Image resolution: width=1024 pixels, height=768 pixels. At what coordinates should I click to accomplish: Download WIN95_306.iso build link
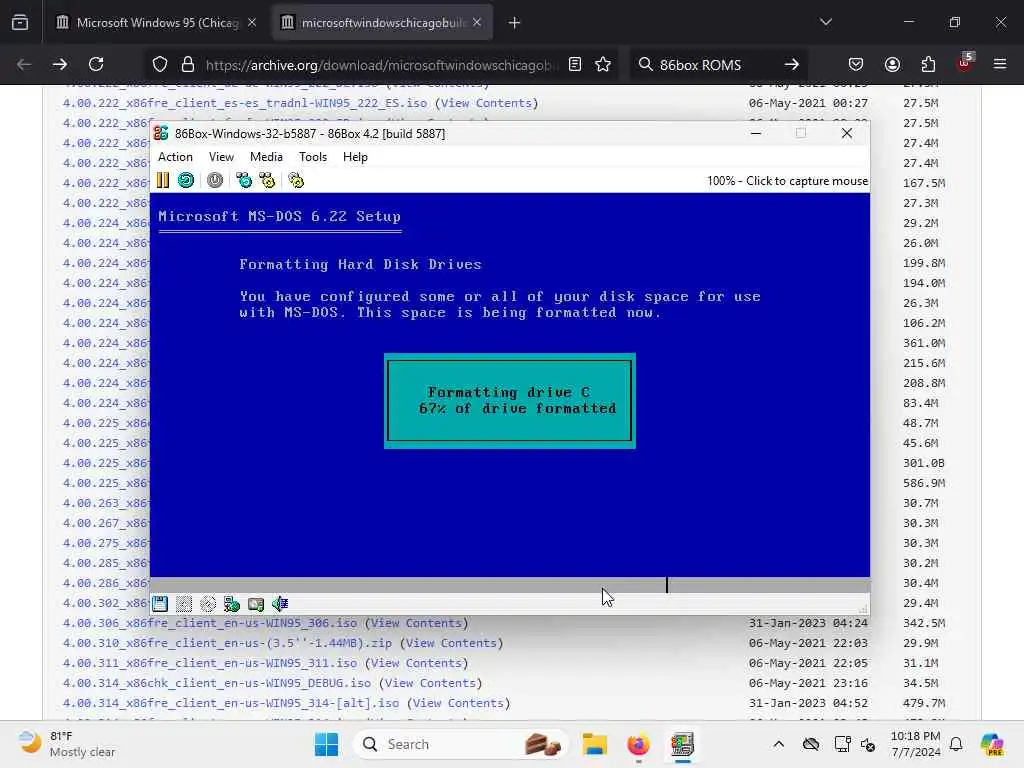(210, 623)
